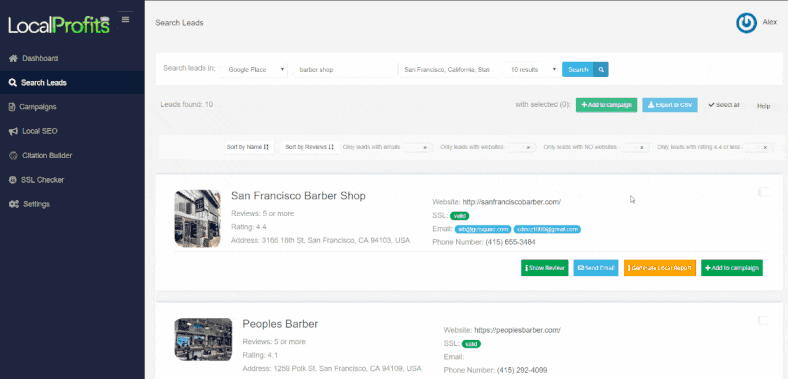Image resolution: width=788 pixels, height=379 pixels.
Task: Click Show Review button
Action: pyautogui.click(x=545, y=268)
